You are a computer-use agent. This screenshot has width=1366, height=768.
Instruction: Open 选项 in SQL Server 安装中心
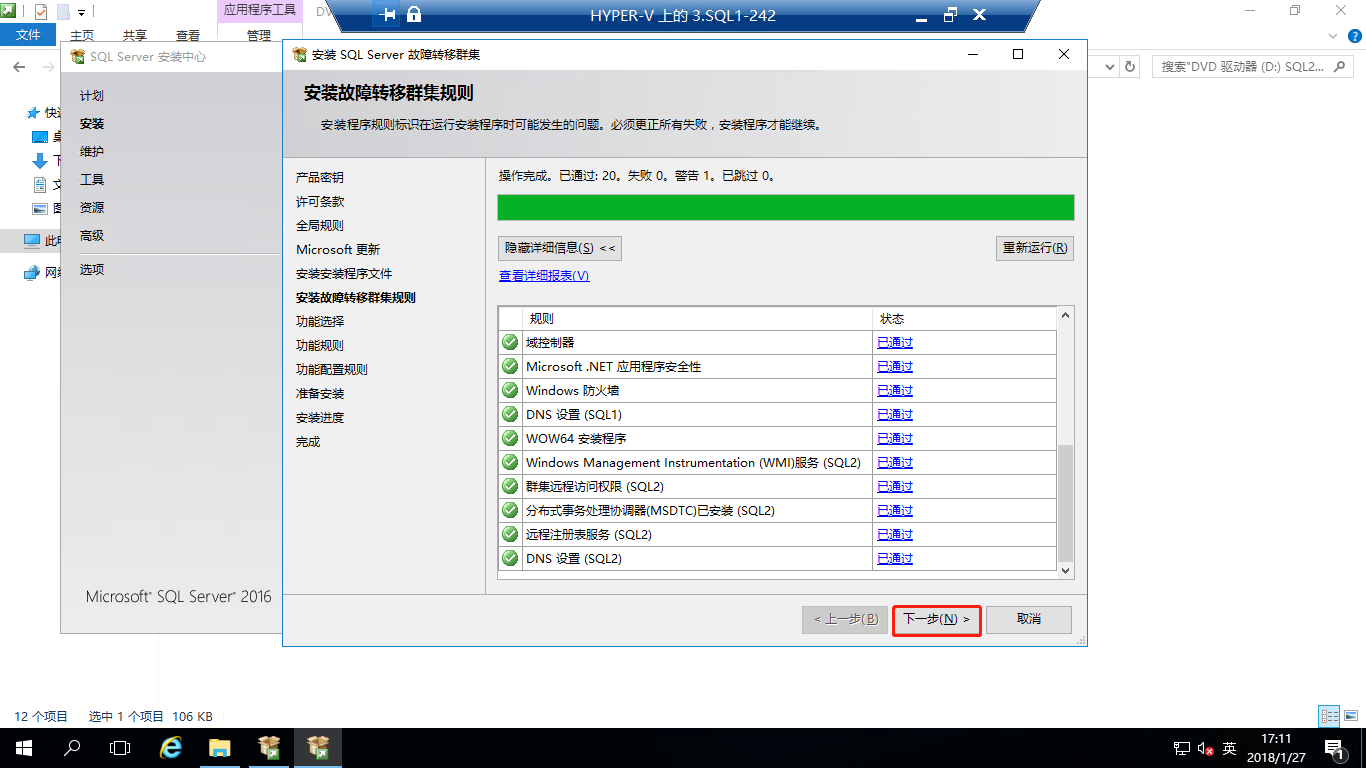92,270
